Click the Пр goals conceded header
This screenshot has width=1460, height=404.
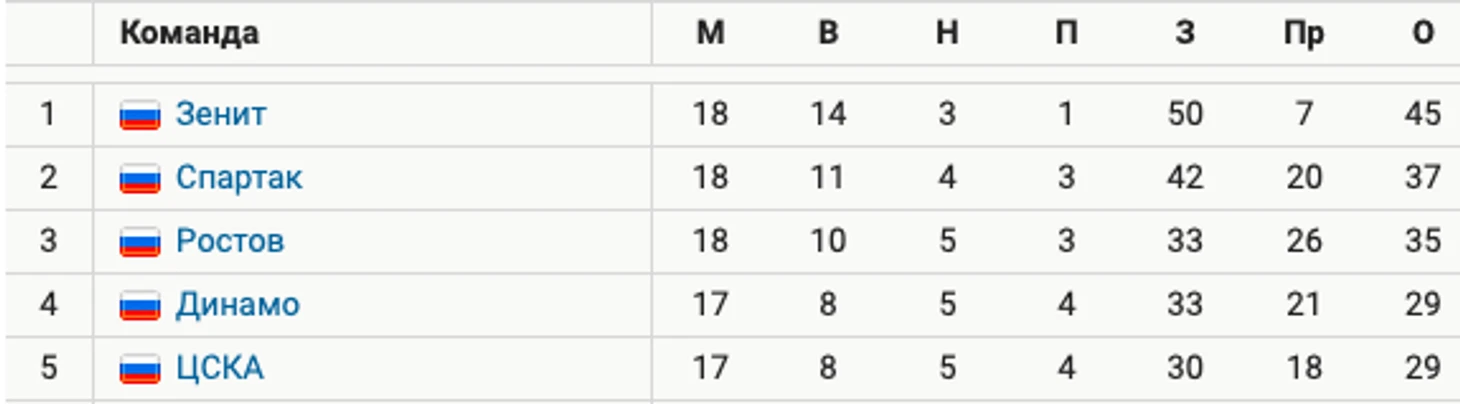(1304, 34)
